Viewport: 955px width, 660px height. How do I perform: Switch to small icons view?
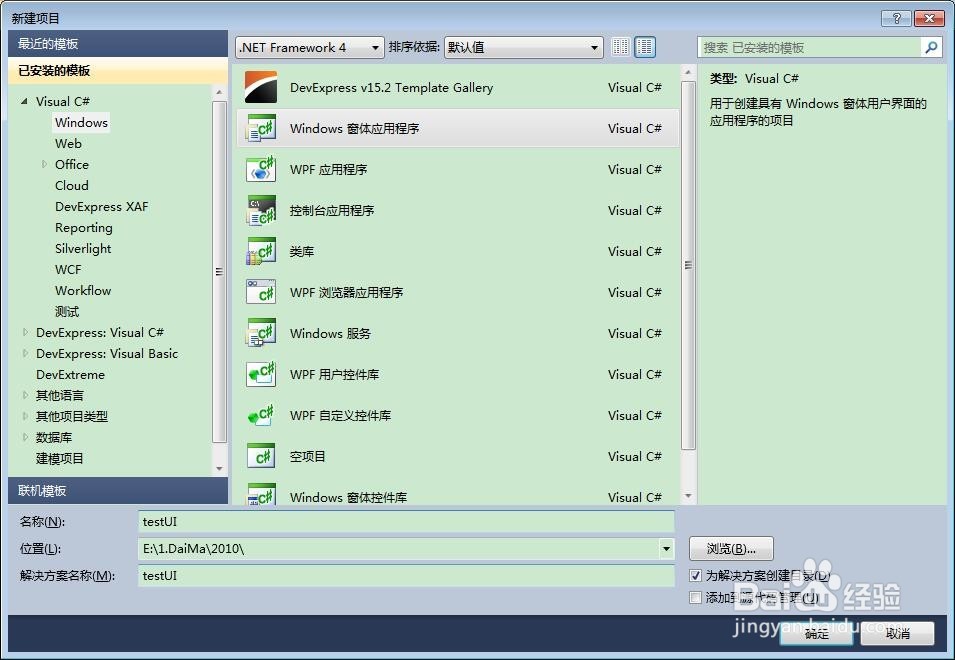pos(620,47)
